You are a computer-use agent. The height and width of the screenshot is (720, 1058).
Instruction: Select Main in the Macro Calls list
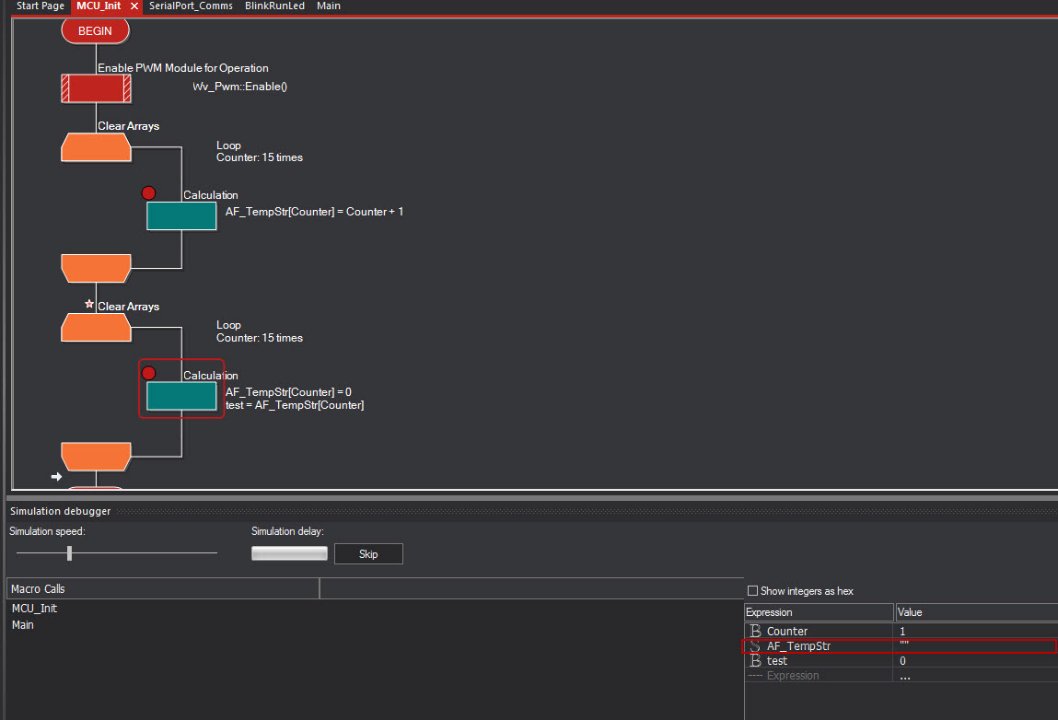(x=22, y=625)
